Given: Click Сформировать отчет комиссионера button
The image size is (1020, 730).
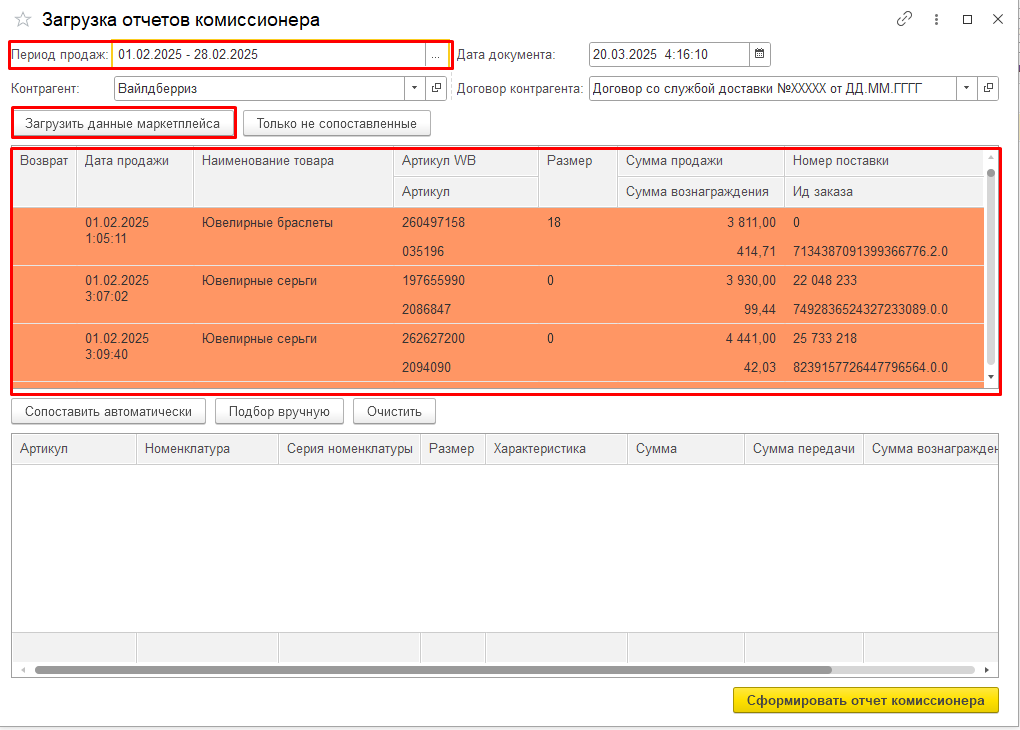Looking at the screenshot, I should click(865, 700).
